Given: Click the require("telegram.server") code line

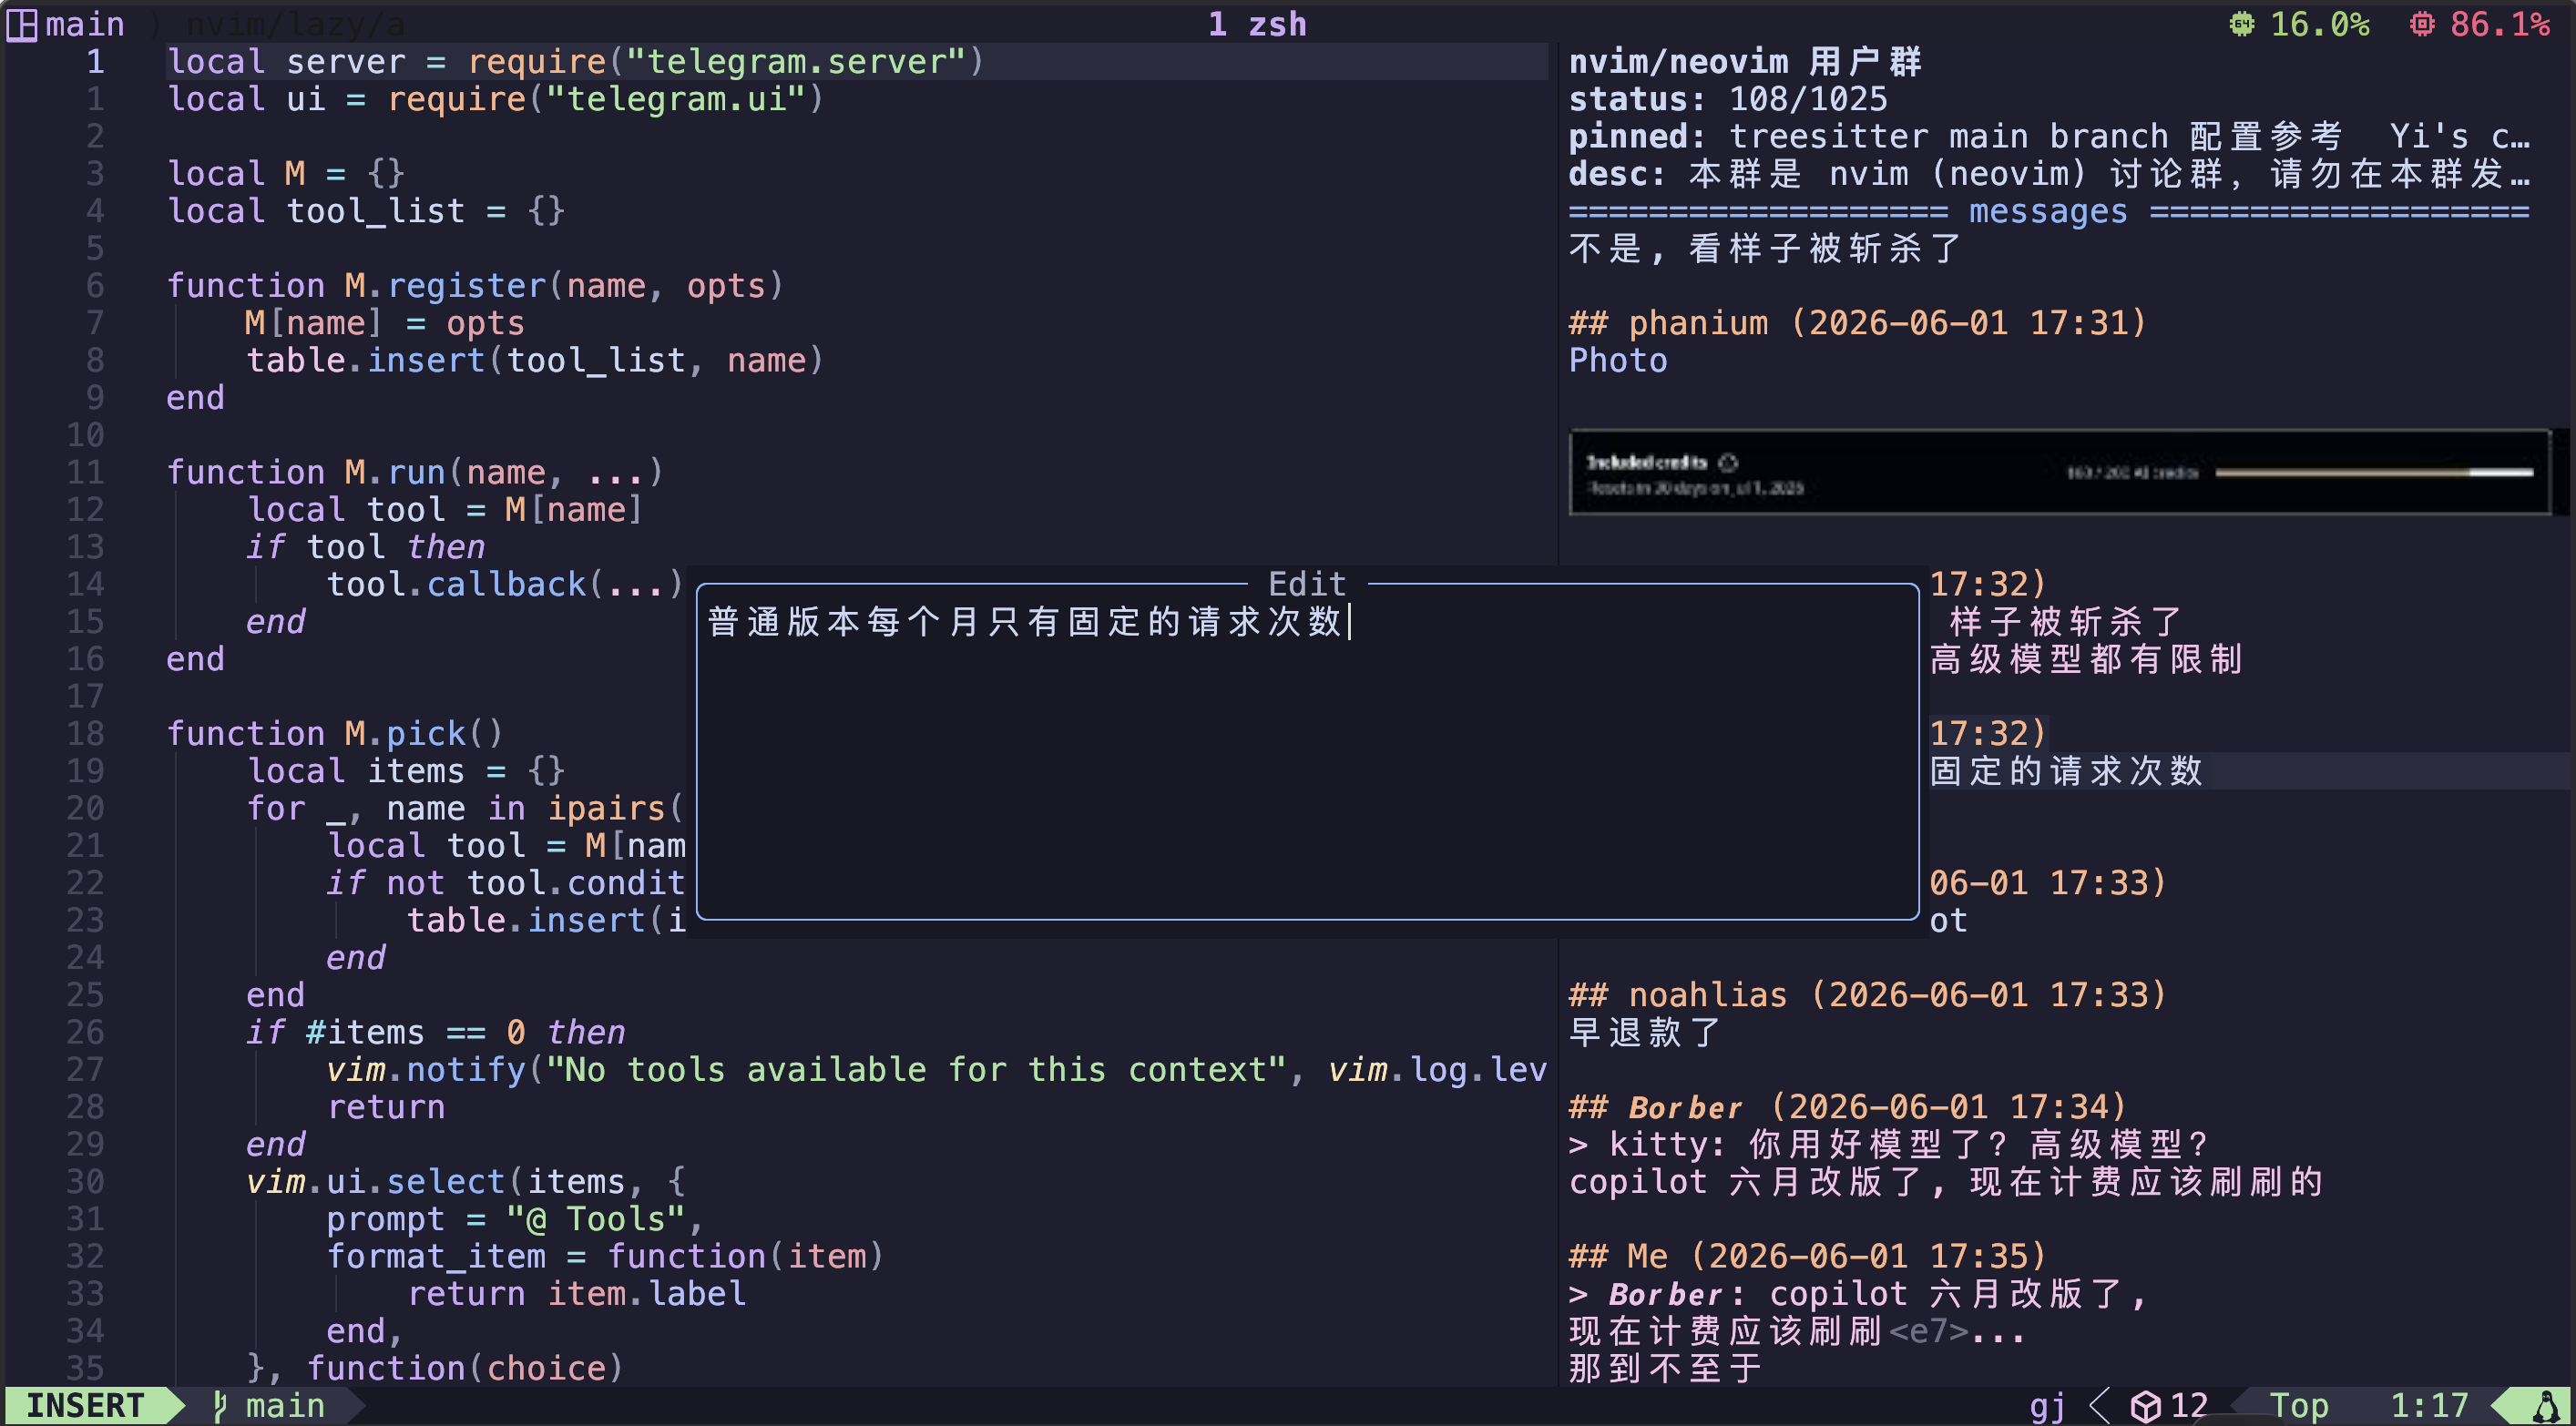Looking at the screenshot, I should (575, 62).
